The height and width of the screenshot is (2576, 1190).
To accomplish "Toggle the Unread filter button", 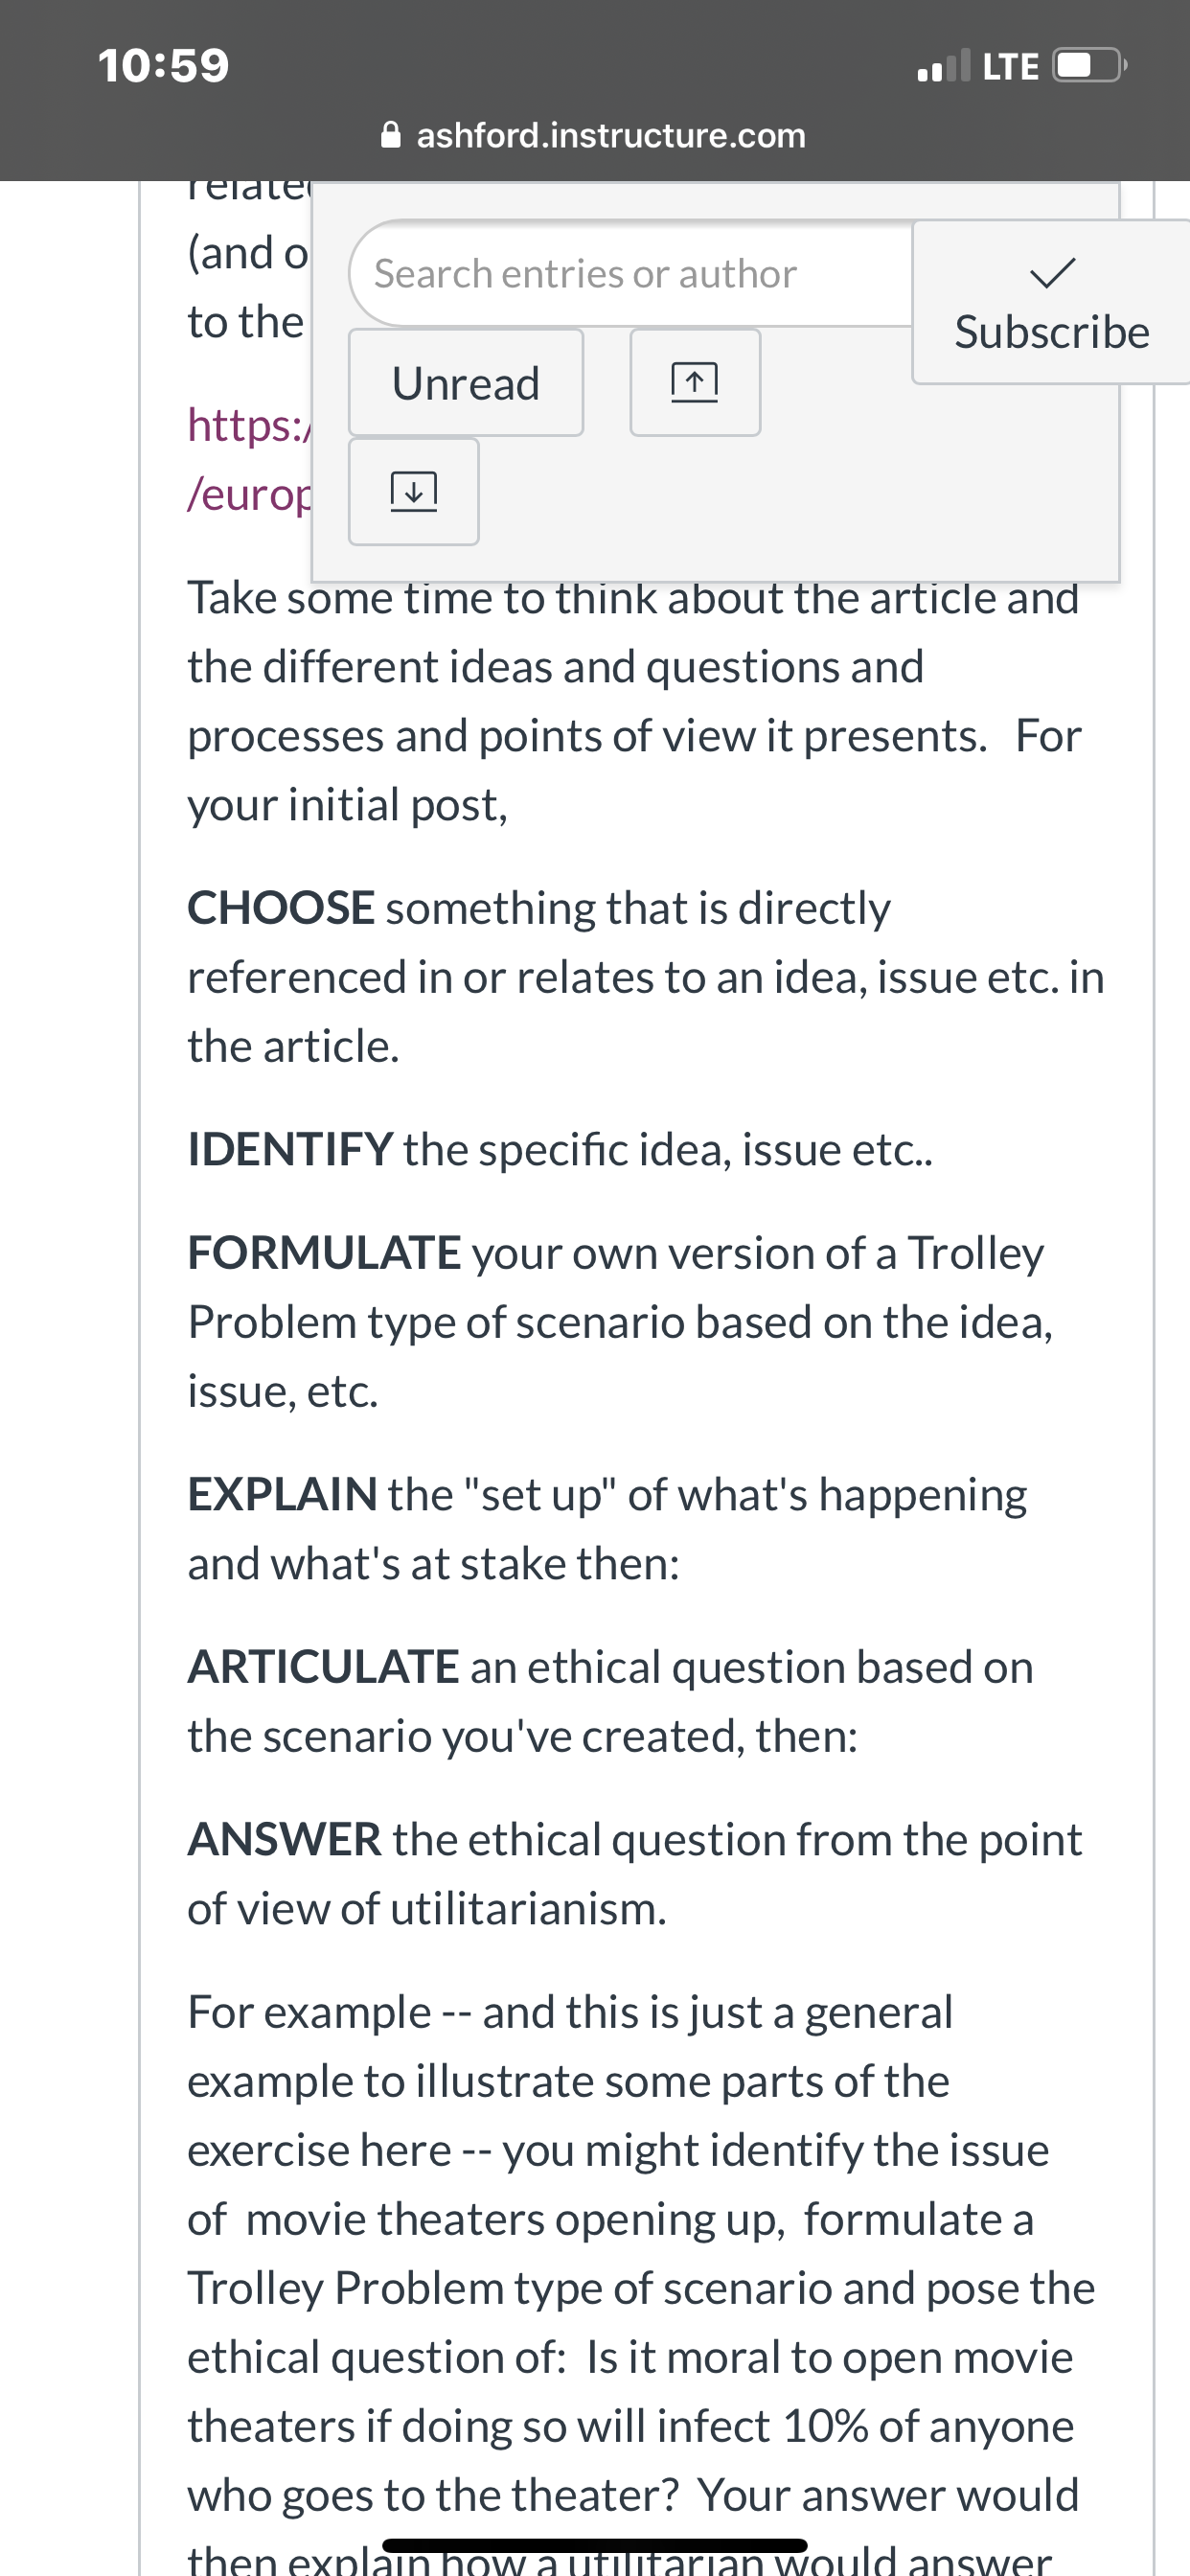I will click(466, 382).
